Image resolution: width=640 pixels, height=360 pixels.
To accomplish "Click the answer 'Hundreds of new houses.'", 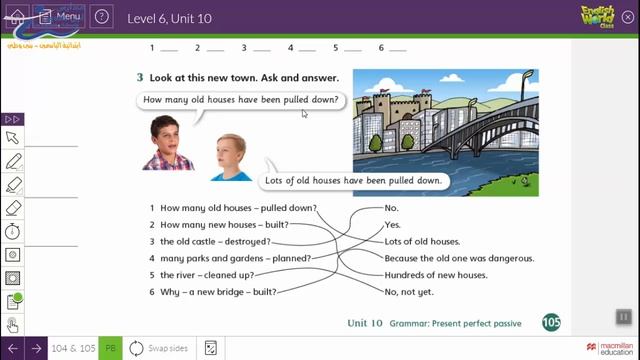I will click(x=436, y=275).
